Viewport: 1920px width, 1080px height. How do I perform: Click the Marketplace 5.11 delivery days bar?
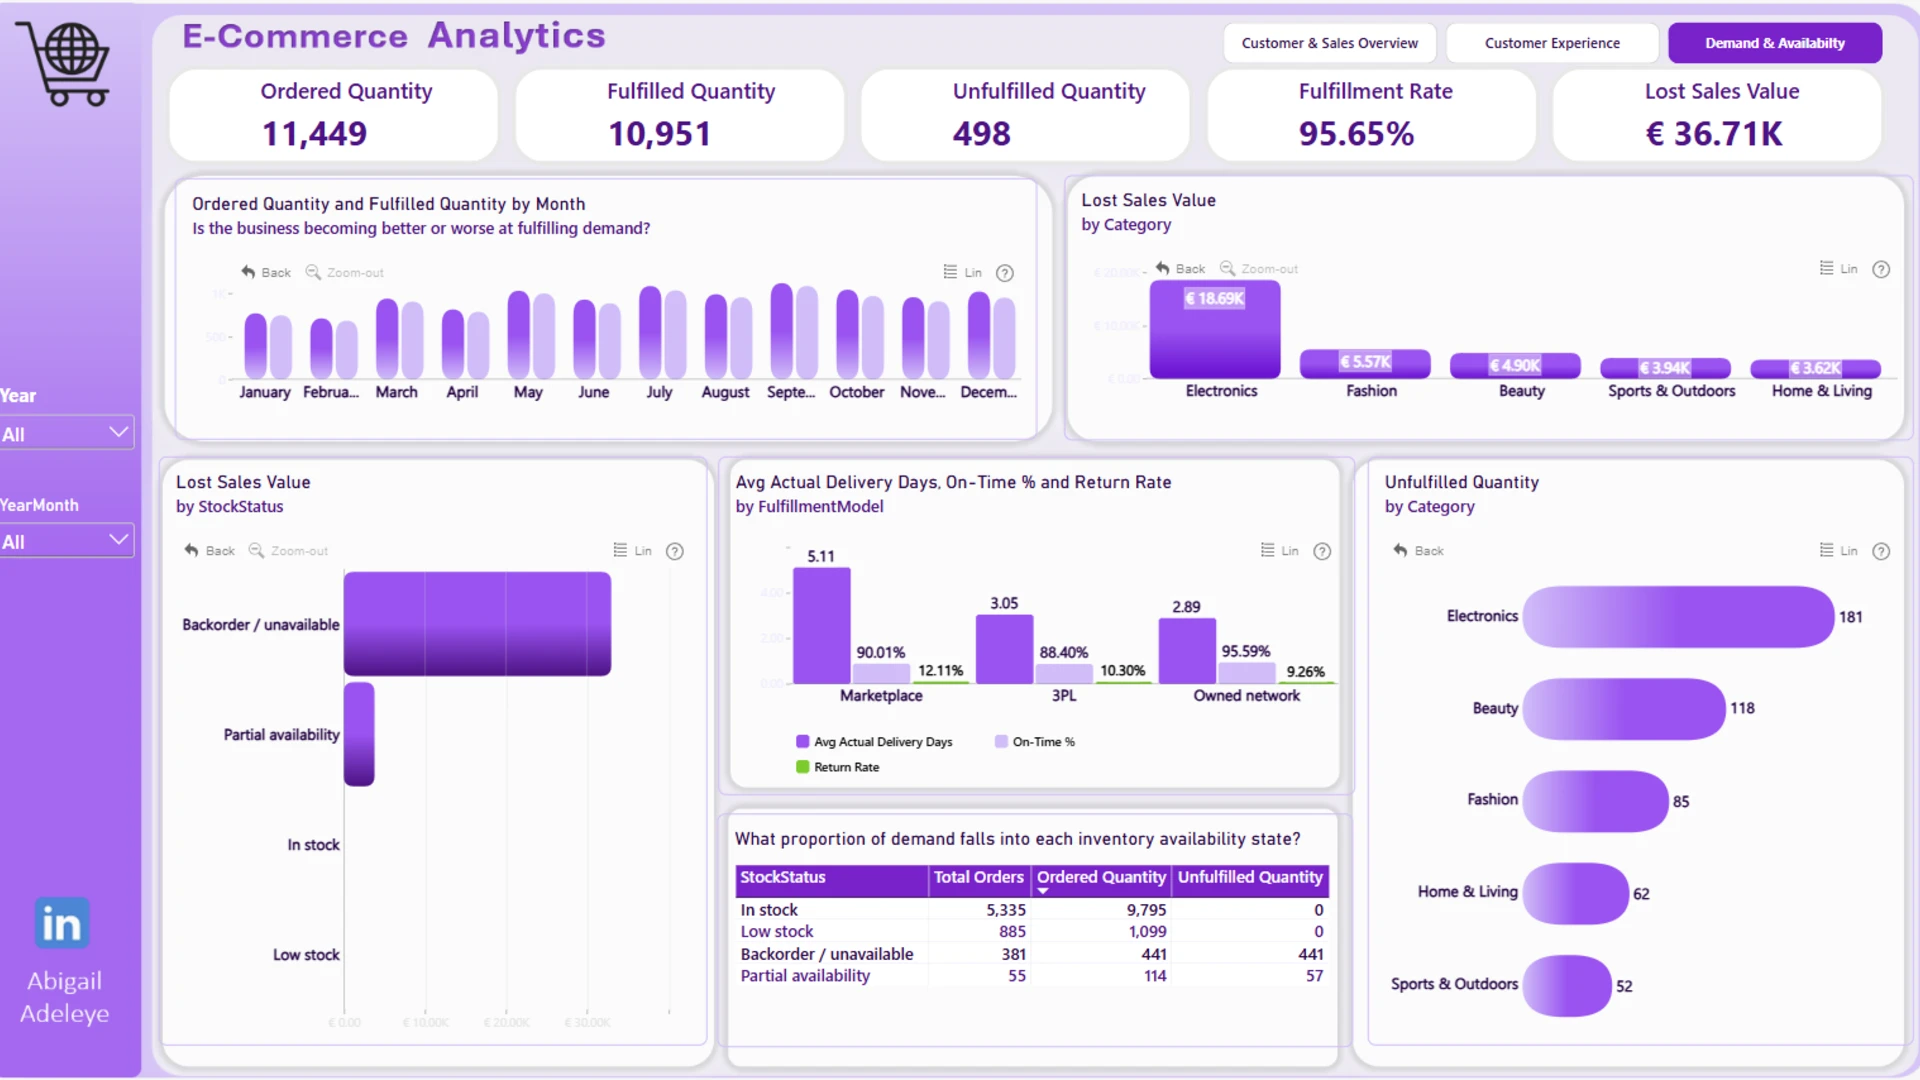[822, 626]
